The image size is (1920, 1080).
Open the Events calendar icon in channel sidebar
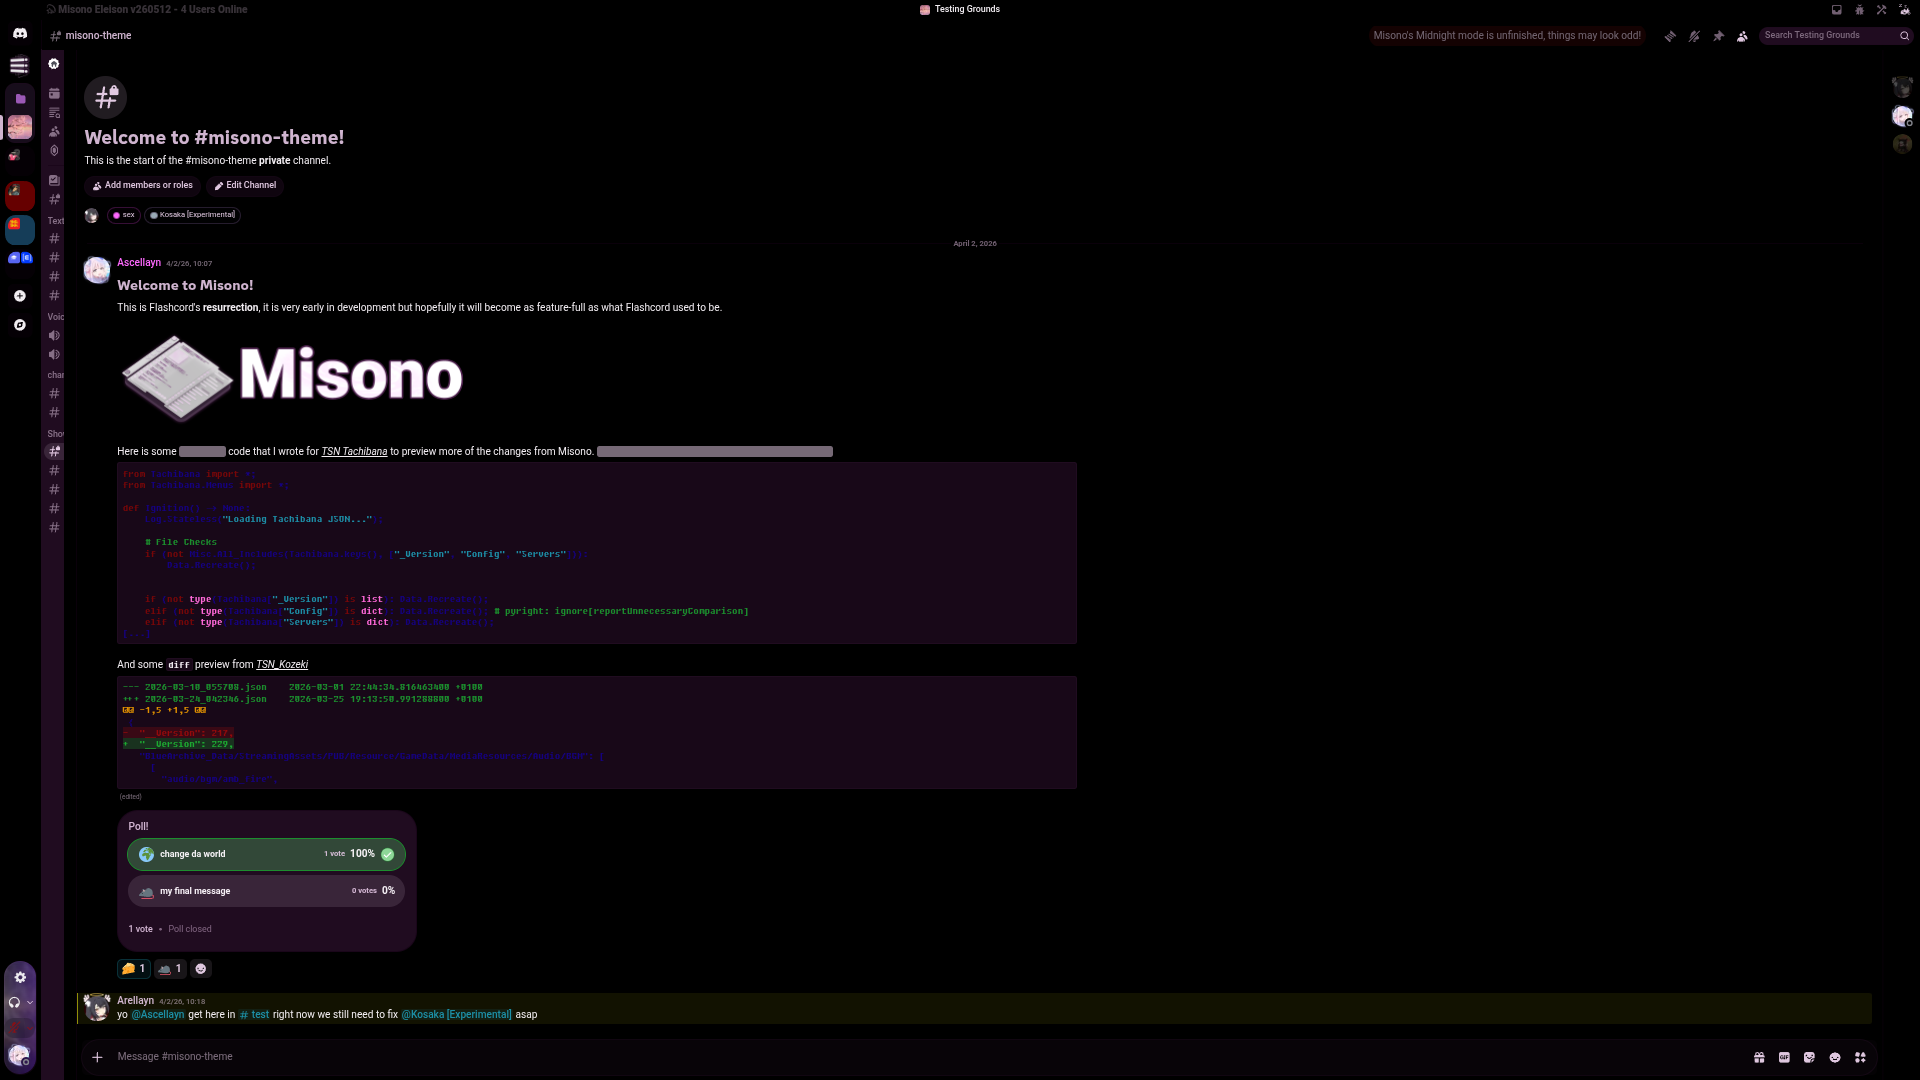(x=54, y=93)
